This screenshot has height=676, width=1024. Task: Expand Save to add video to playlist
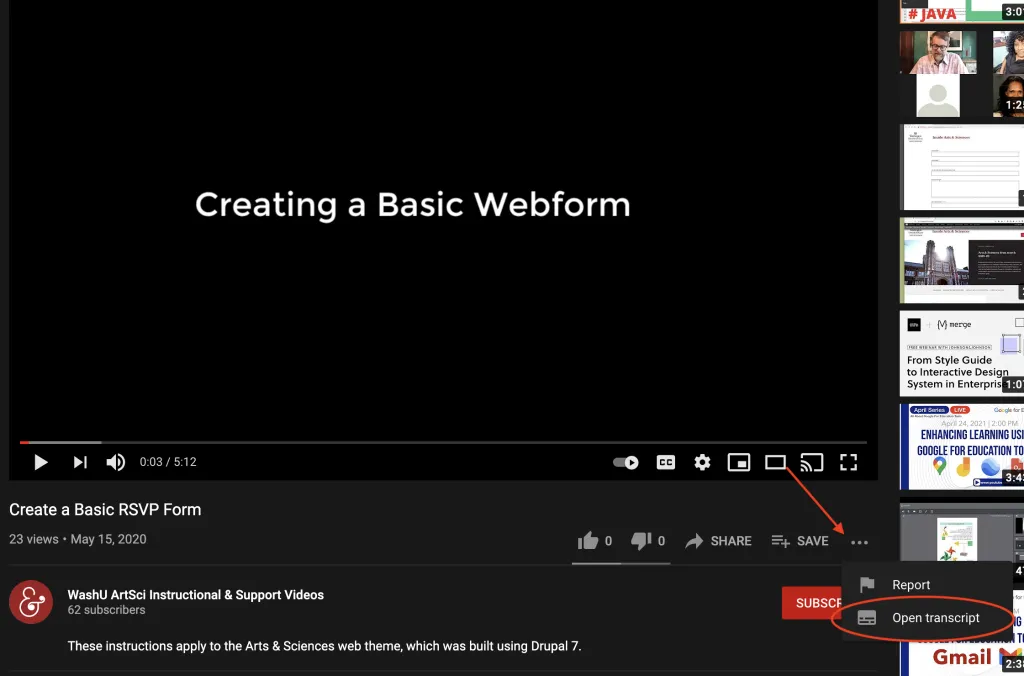point(800,540)
